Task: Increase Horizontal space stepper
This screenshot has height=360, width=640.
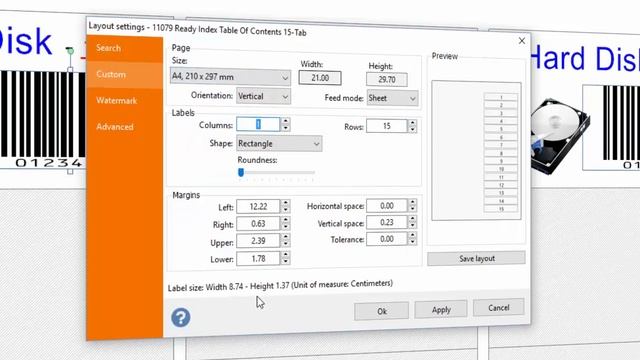Action: tap(413, 202)
